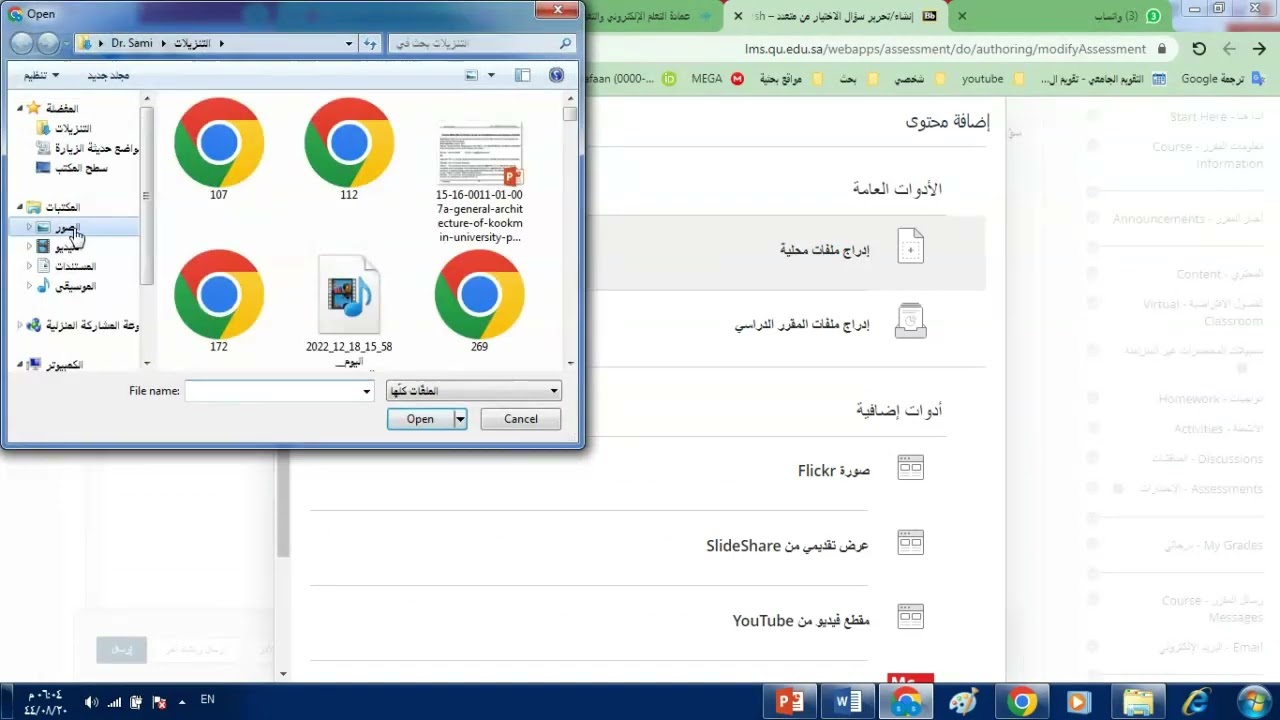The image size is (1280, 720).
Task: Open the MEGA bookmark
Action: [717, 79]
